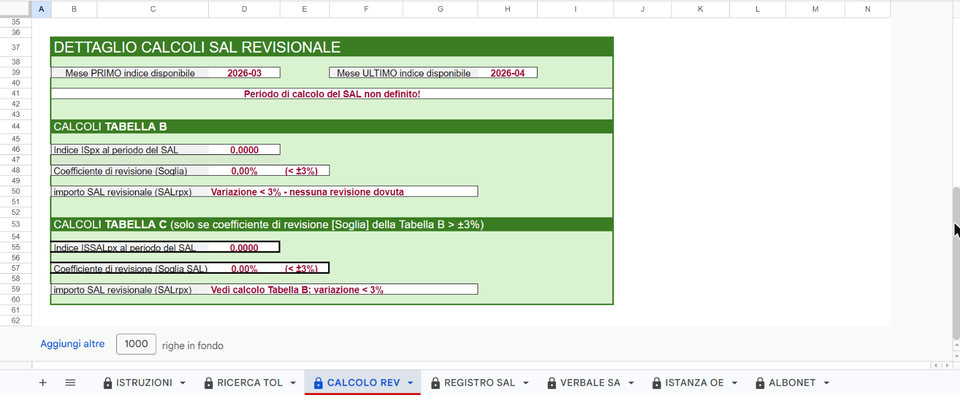This screenshot has height=395, width=960.
Task: Click the vertical scroll up arrow
Action: tap(956, 345)
